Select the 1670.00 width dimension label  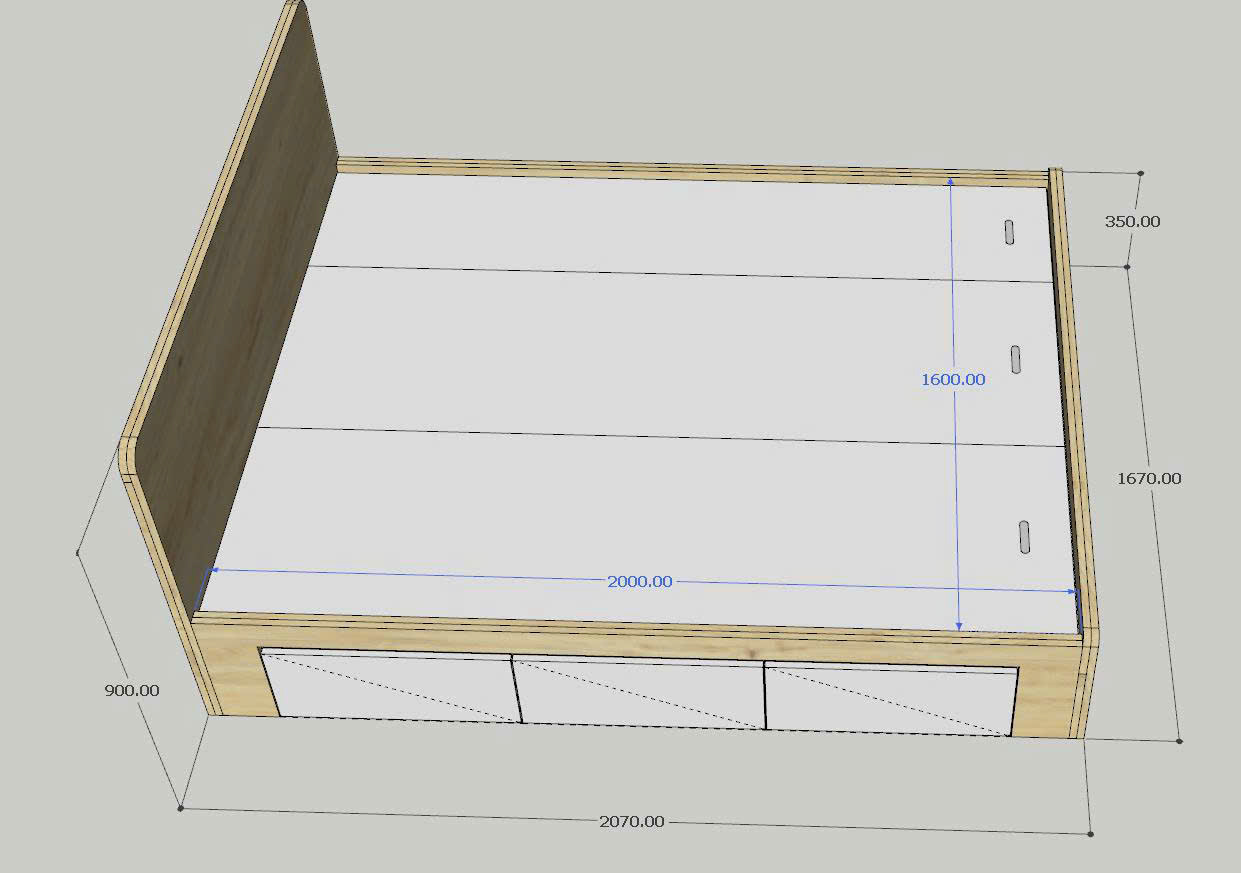[1148, 478]
